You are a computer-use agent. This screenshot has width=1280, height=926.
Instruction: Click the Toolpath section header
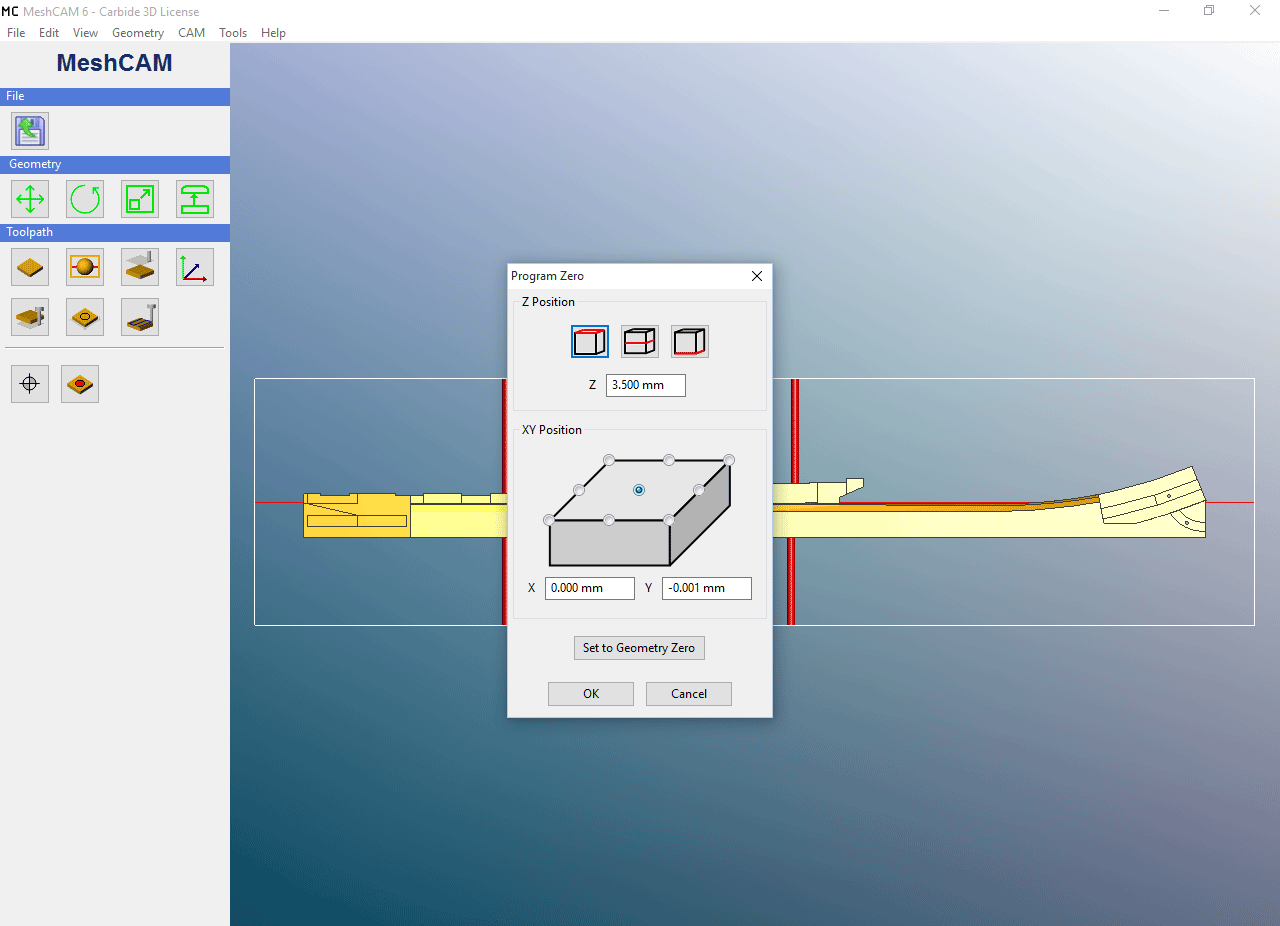tap(115, 232)
